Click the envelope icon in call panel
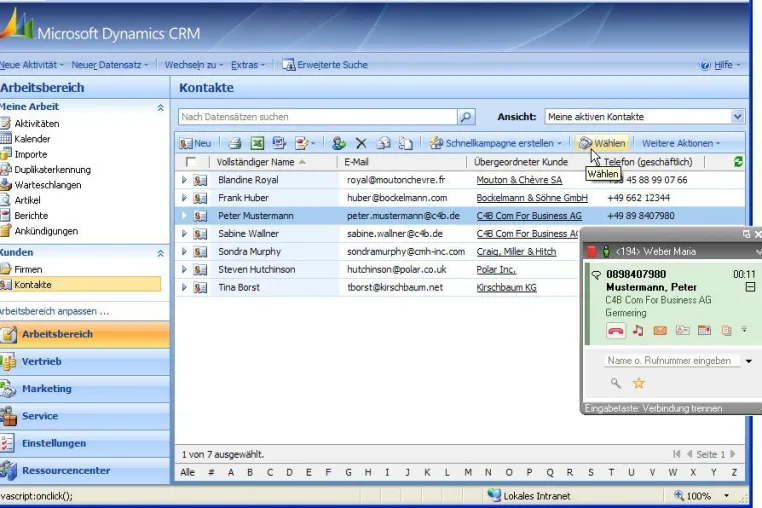Viewport: 762px width, 508px height. [x=660, y=331]
